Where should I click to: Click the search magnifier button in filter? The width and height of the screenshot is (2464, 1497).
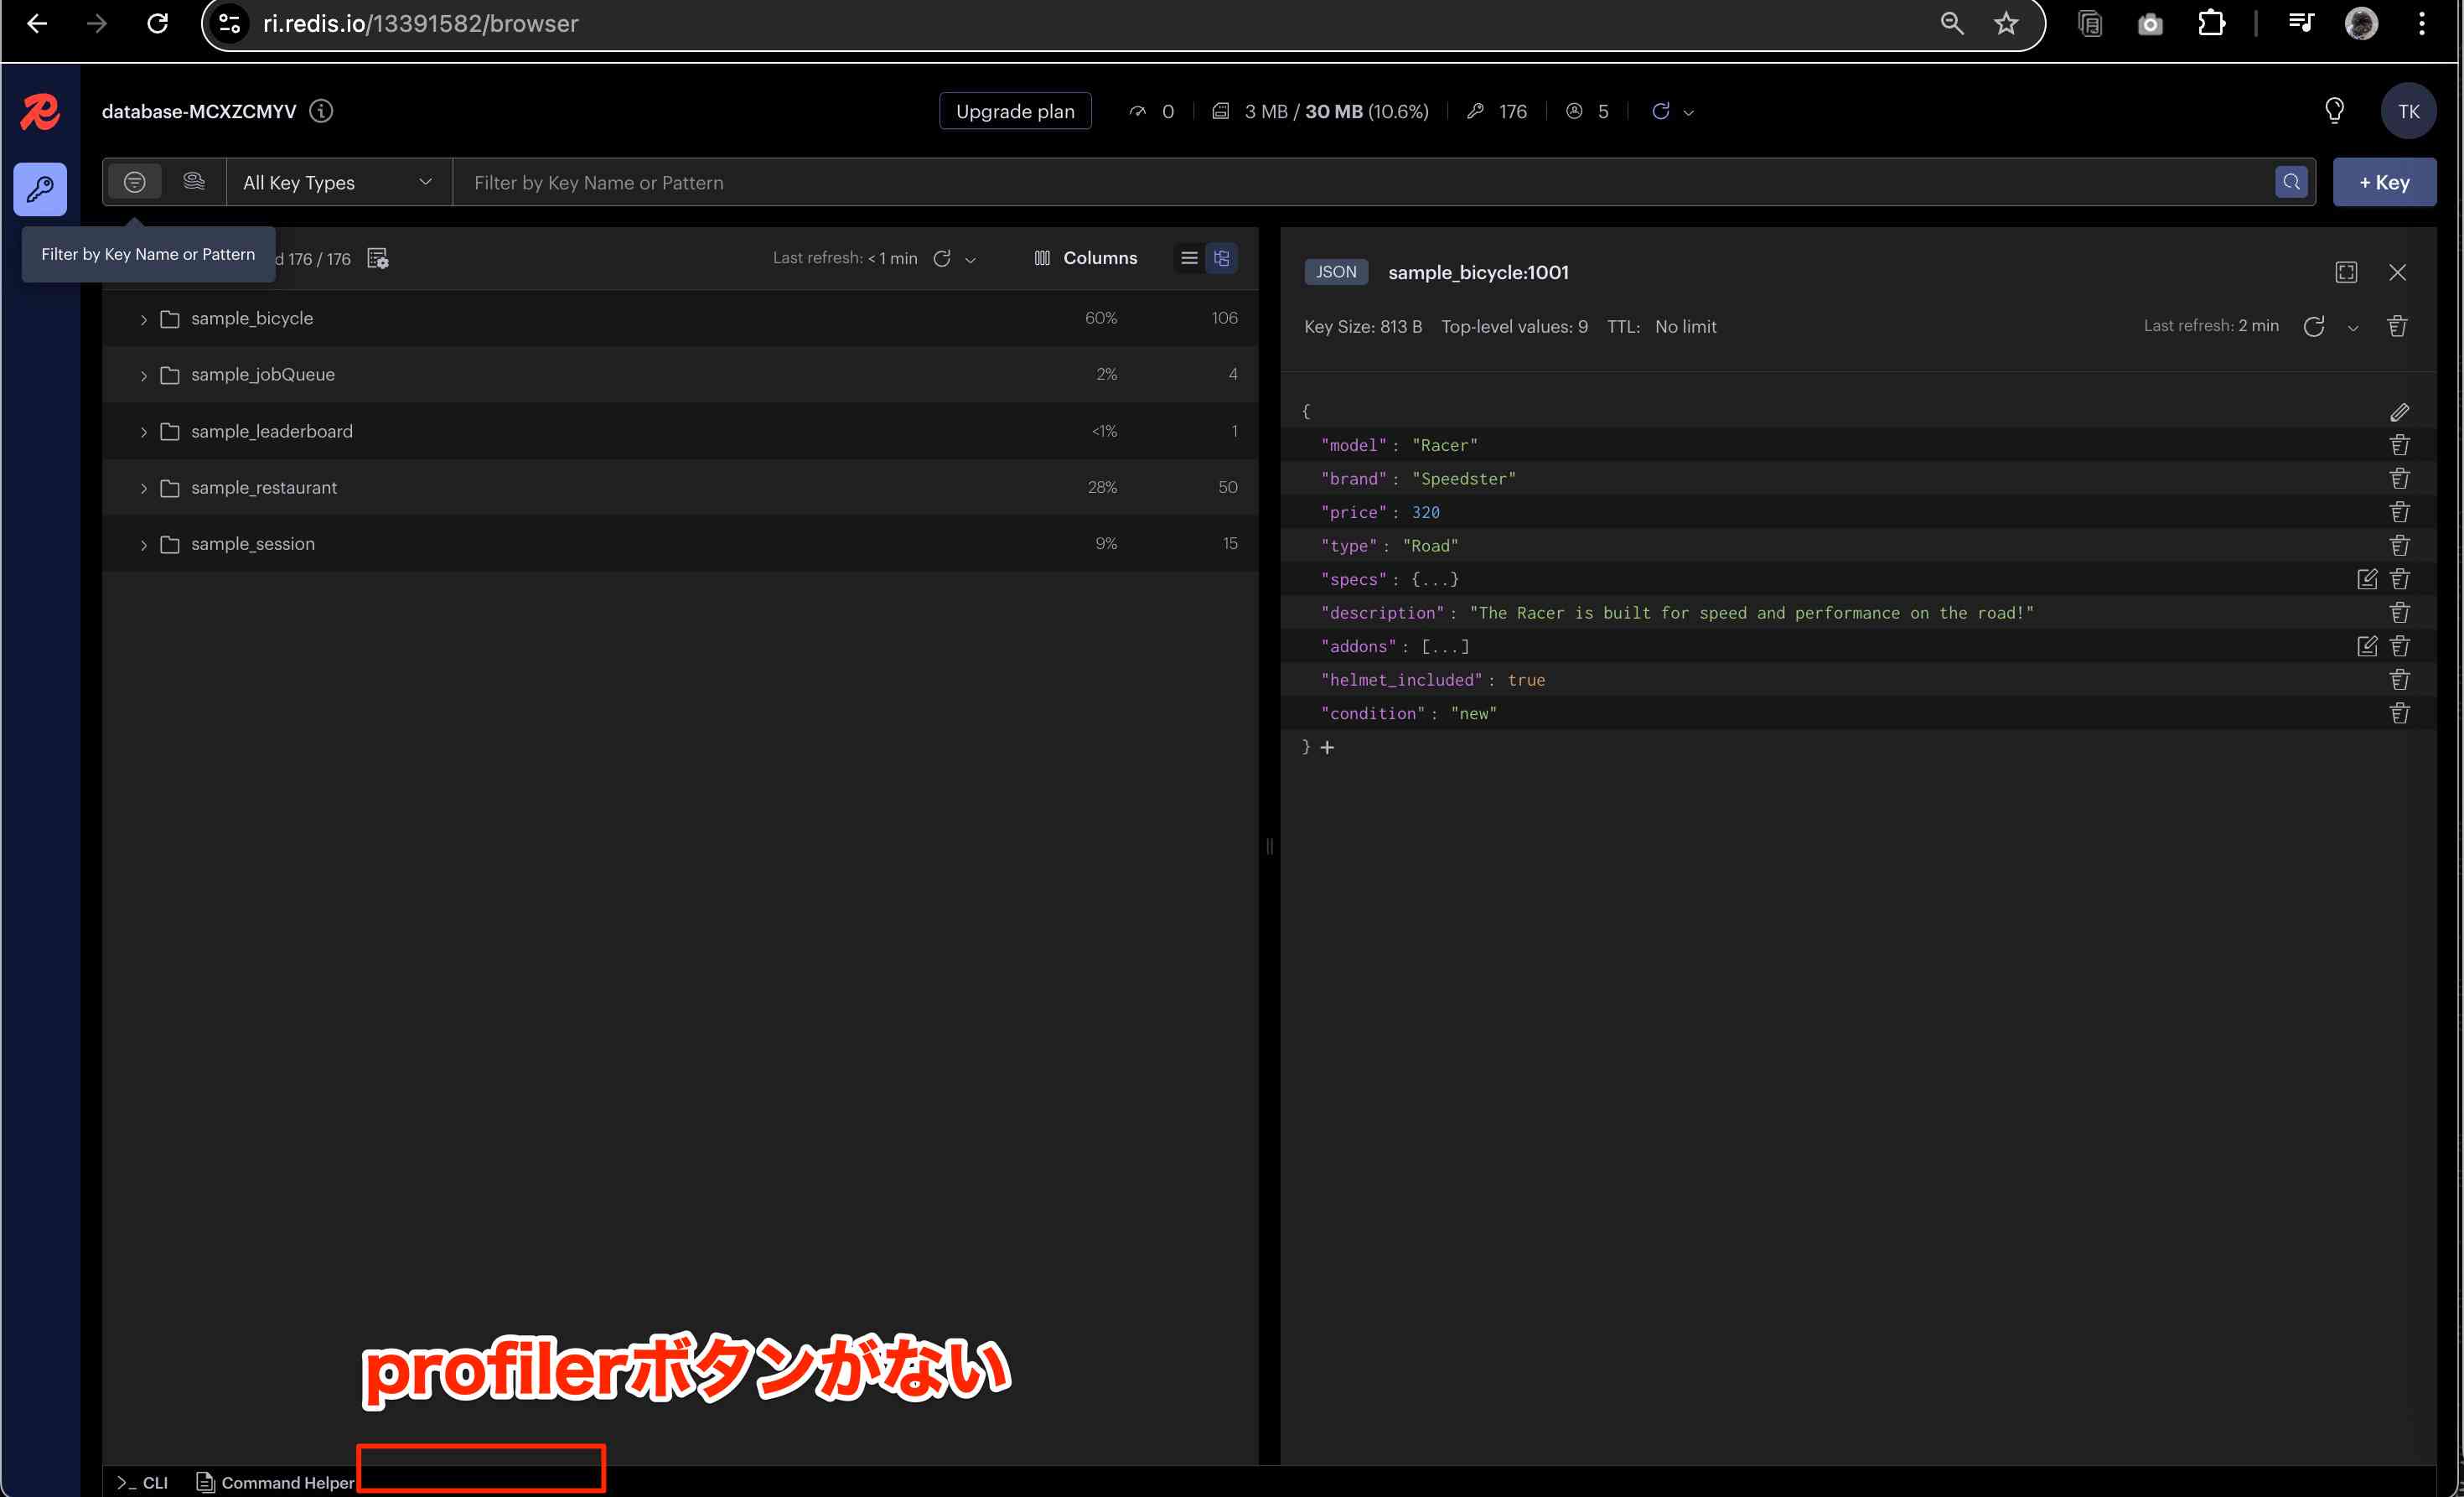click(2291, 182)
